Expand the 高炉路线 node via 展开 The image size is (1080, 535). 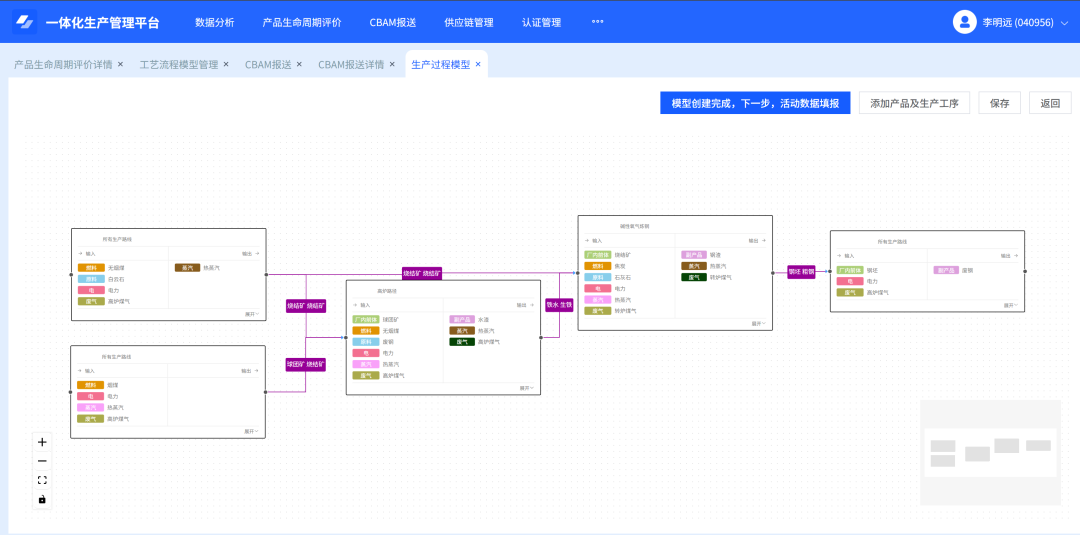(x=527, y=388)
